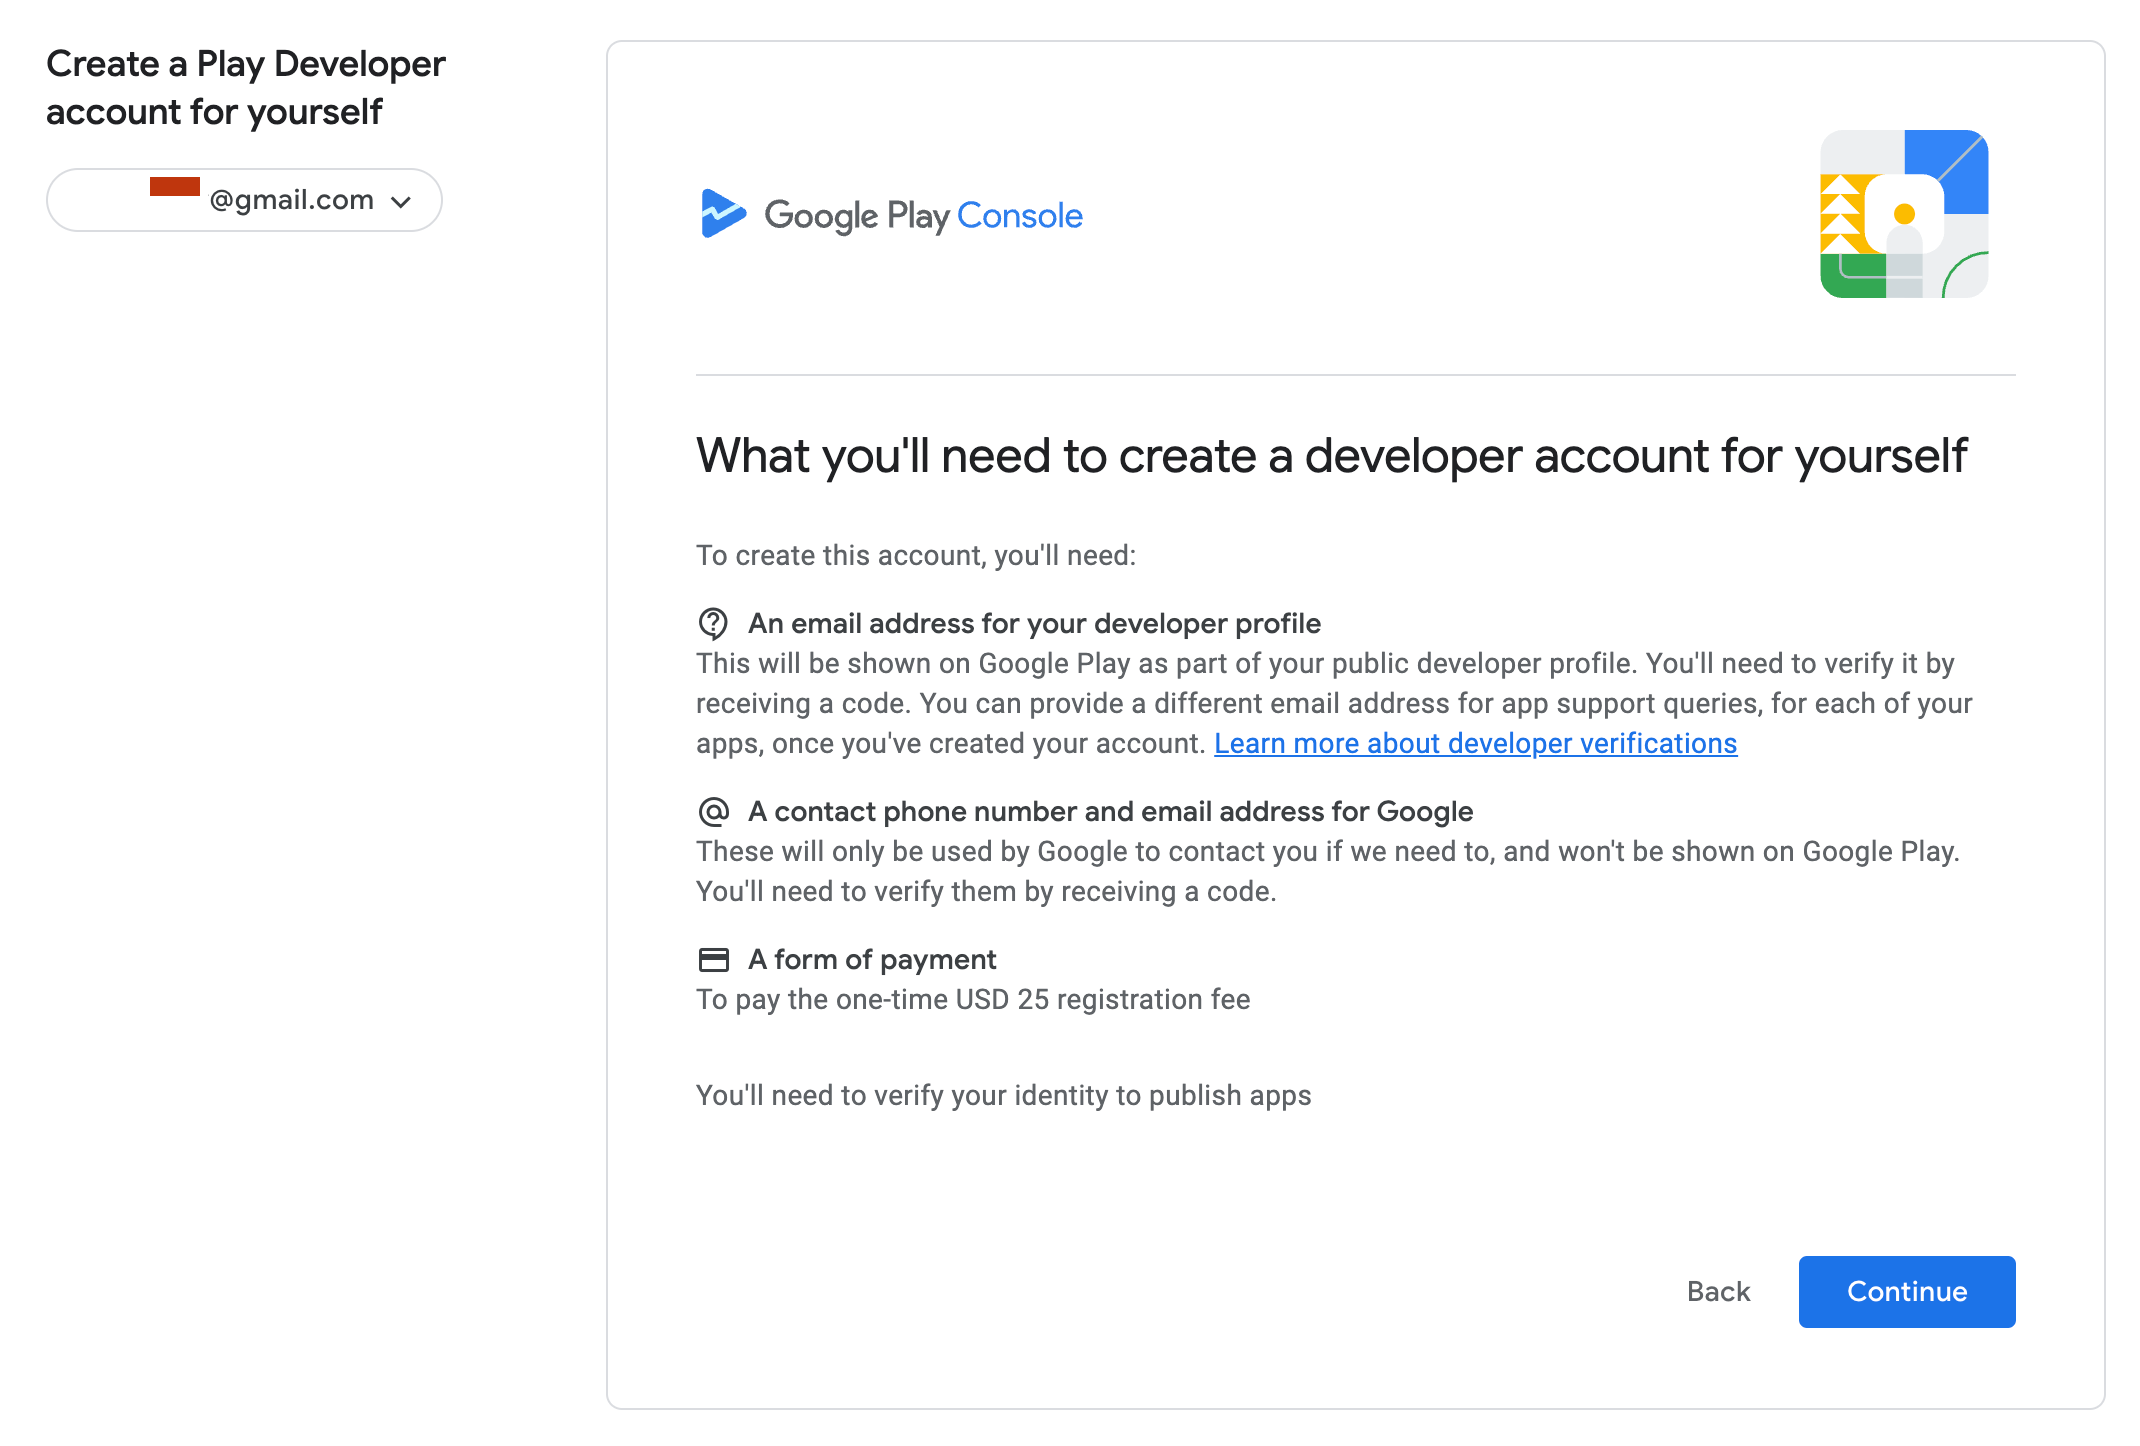
Task: Click the chevron arrow next to @gmail.com
Action: click(401, 202)
